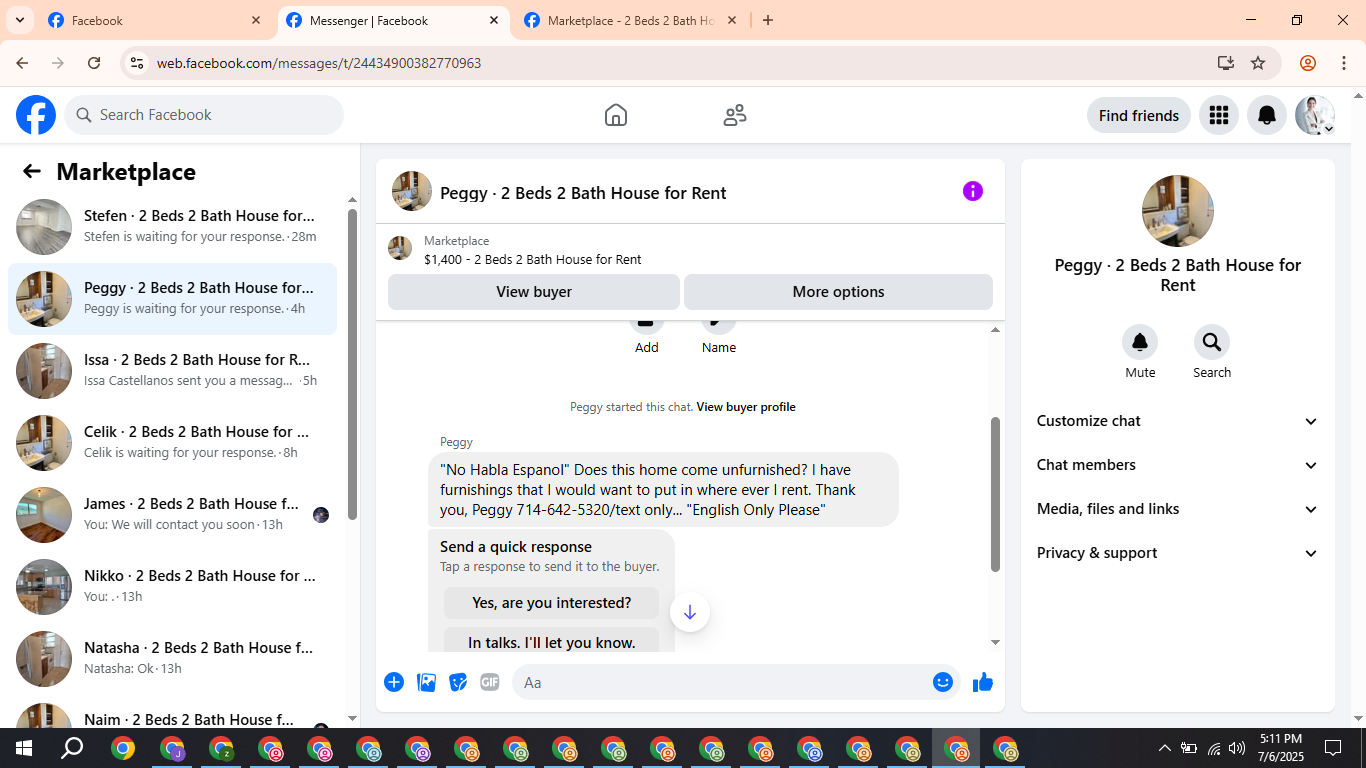The height and width of the screenshot is (768, 1366).
Task: Open conversation information purple icon
Action: pos(973,191)
